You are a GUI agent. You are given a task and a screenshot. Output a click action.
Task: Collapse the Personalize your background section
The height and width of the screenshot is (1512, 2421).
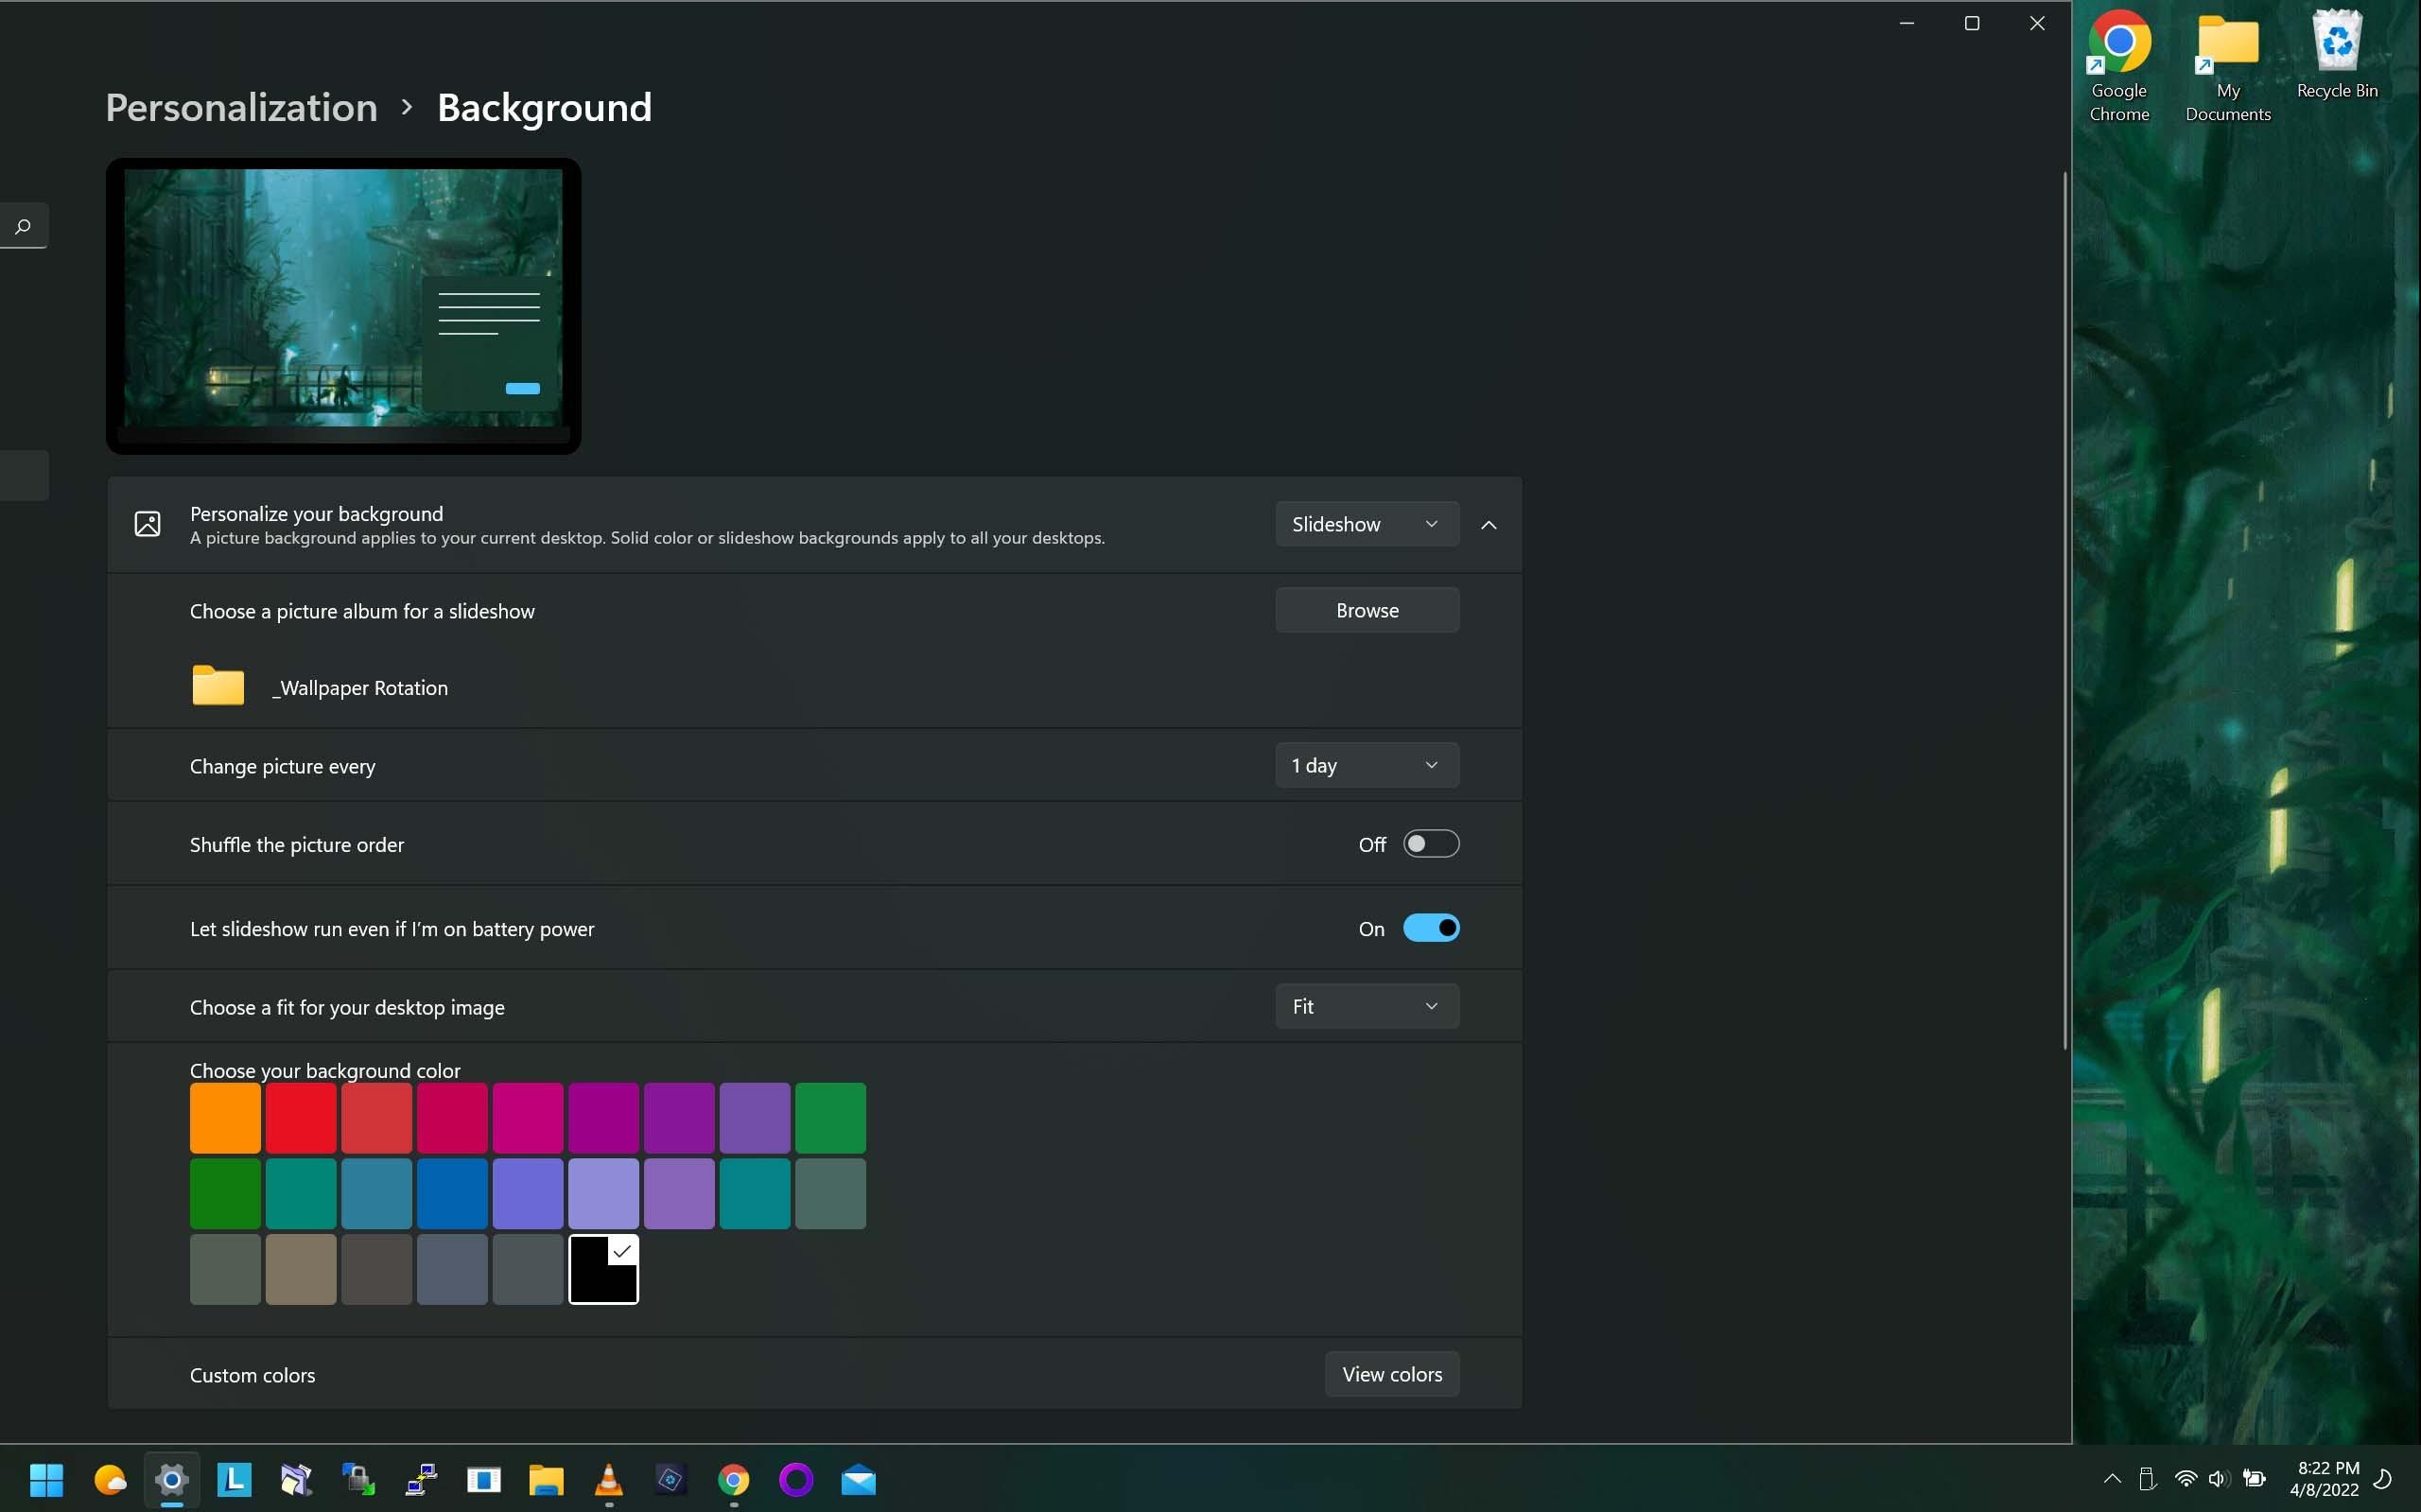[x=1489, y=524]
